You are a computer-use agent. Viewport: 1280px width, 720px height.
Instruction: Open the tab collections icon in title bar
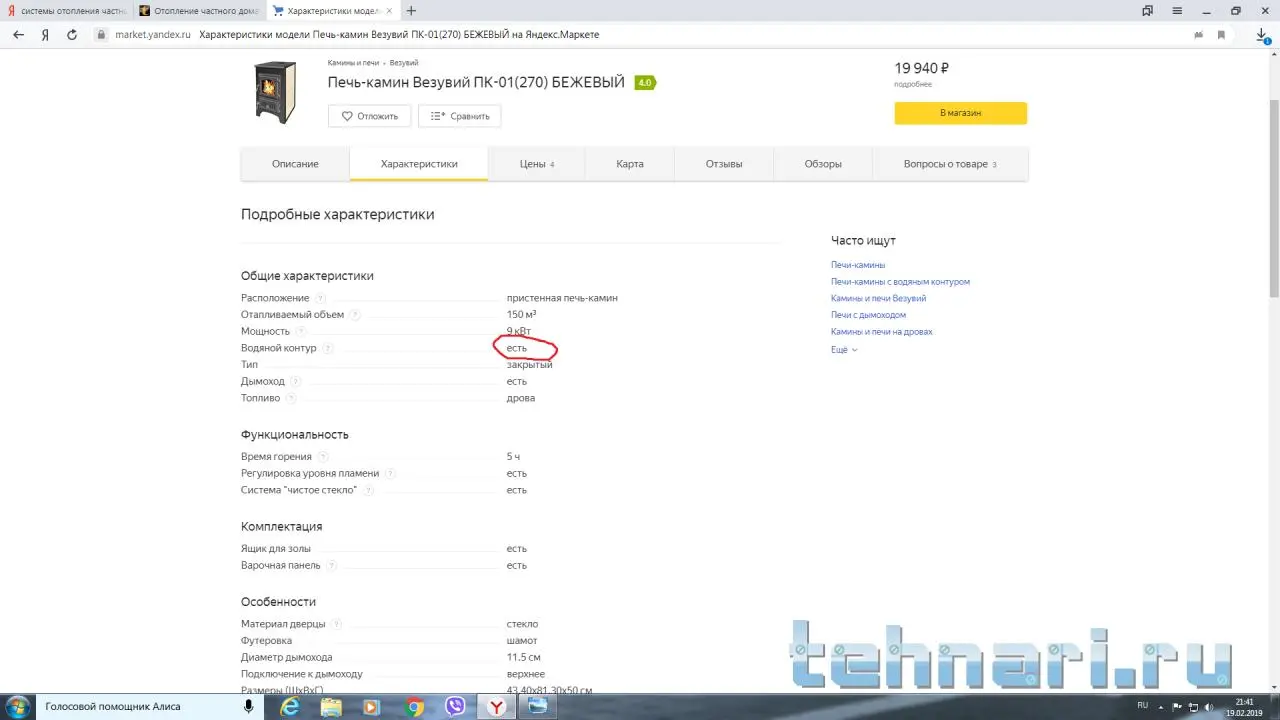[x=1147, y=11]
